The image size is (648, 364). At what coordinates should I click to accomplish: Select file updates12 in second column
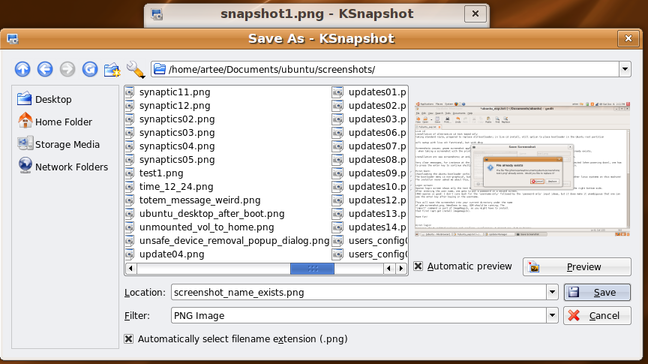coord(377,200)
